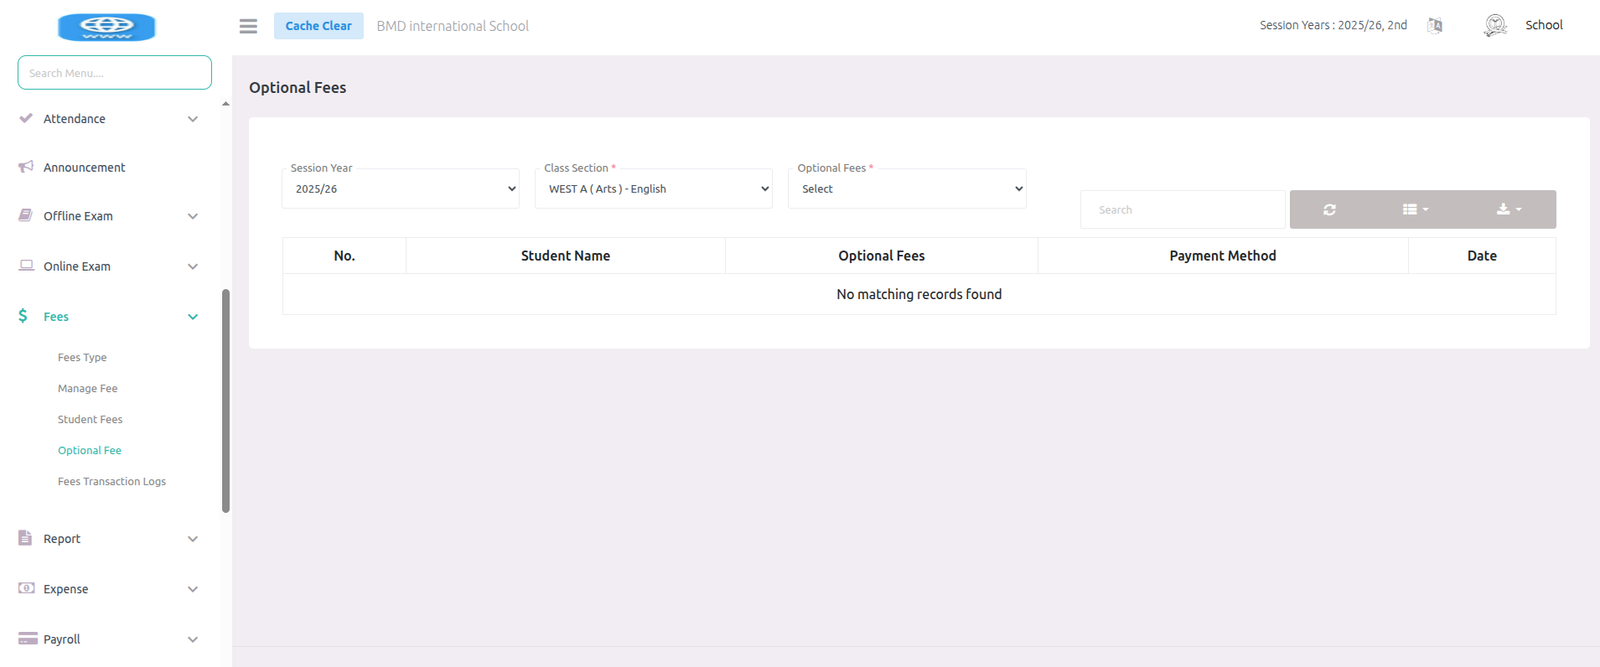Image resolution: width=1600 pixels, height=667 pixels.
Task: Open the Optional Fees select dropdown
Action: click(907, 189)
